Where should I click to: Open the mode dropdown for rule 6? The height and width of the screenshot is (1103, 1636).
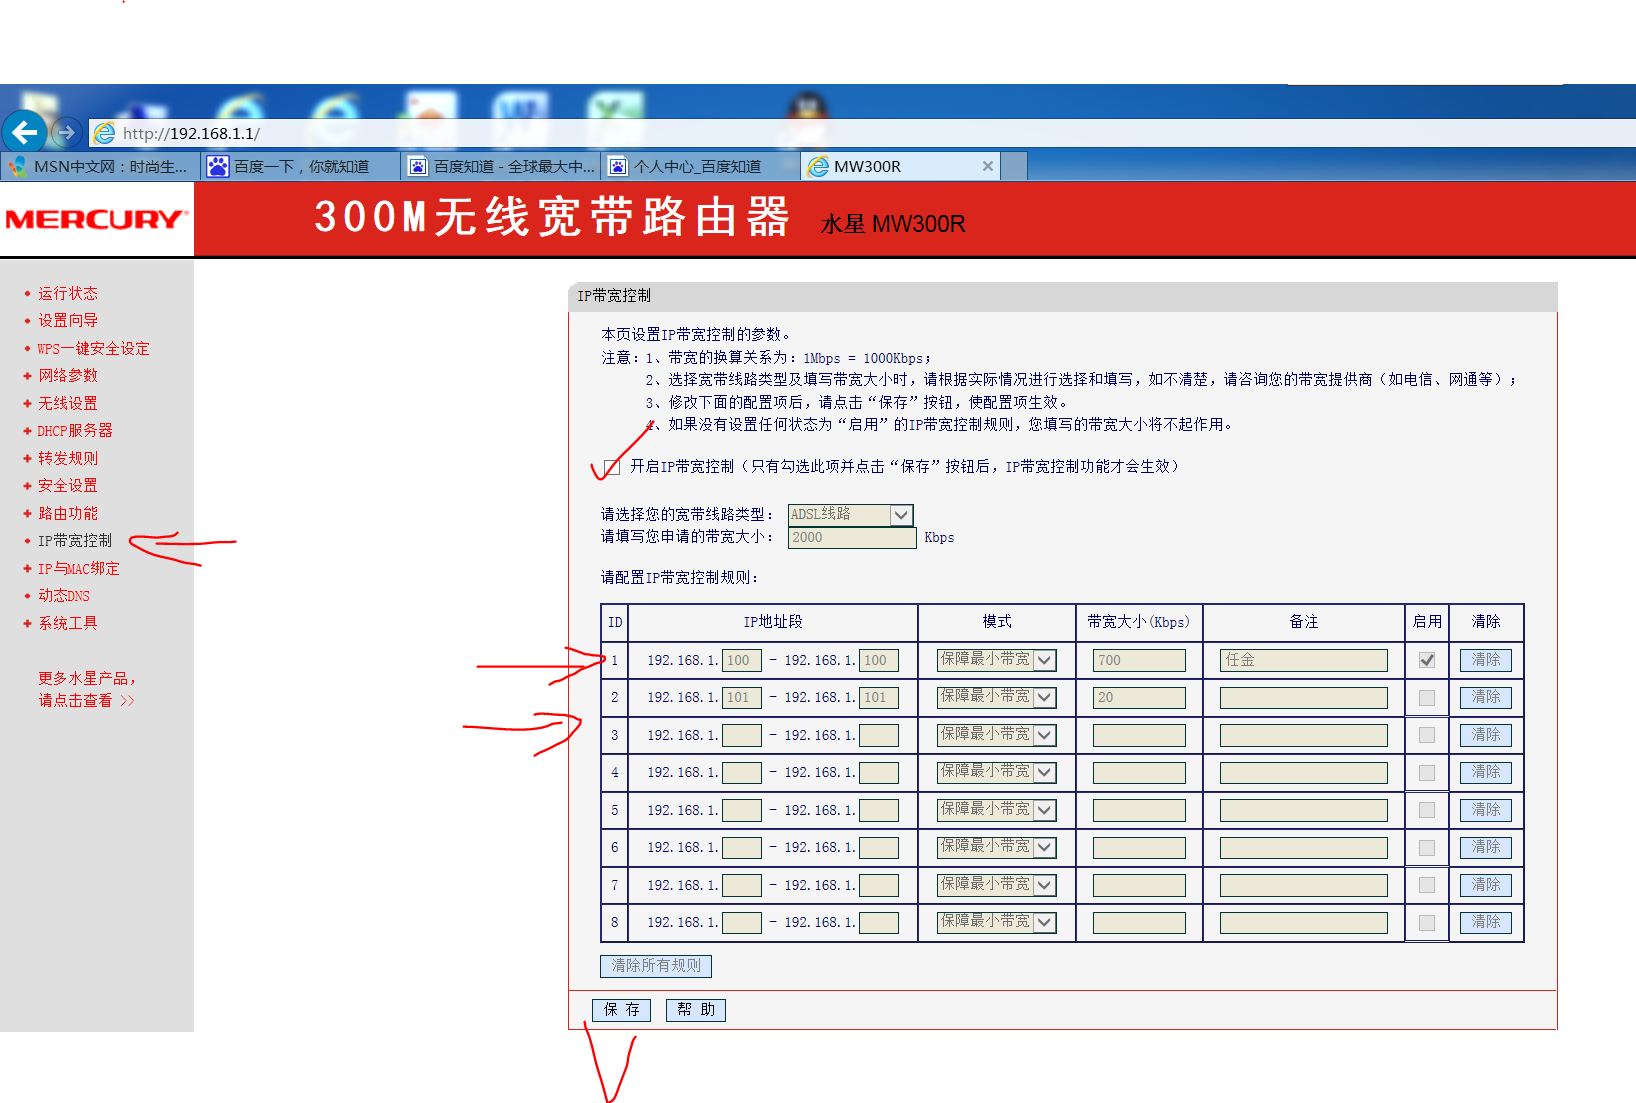coord(996,847)
